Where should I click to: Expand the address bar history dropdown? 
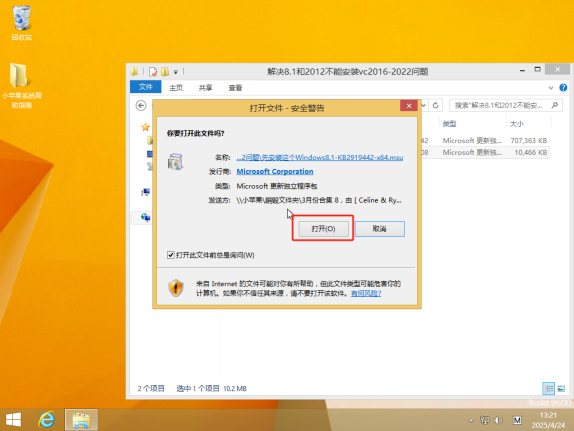click(424, 105)
